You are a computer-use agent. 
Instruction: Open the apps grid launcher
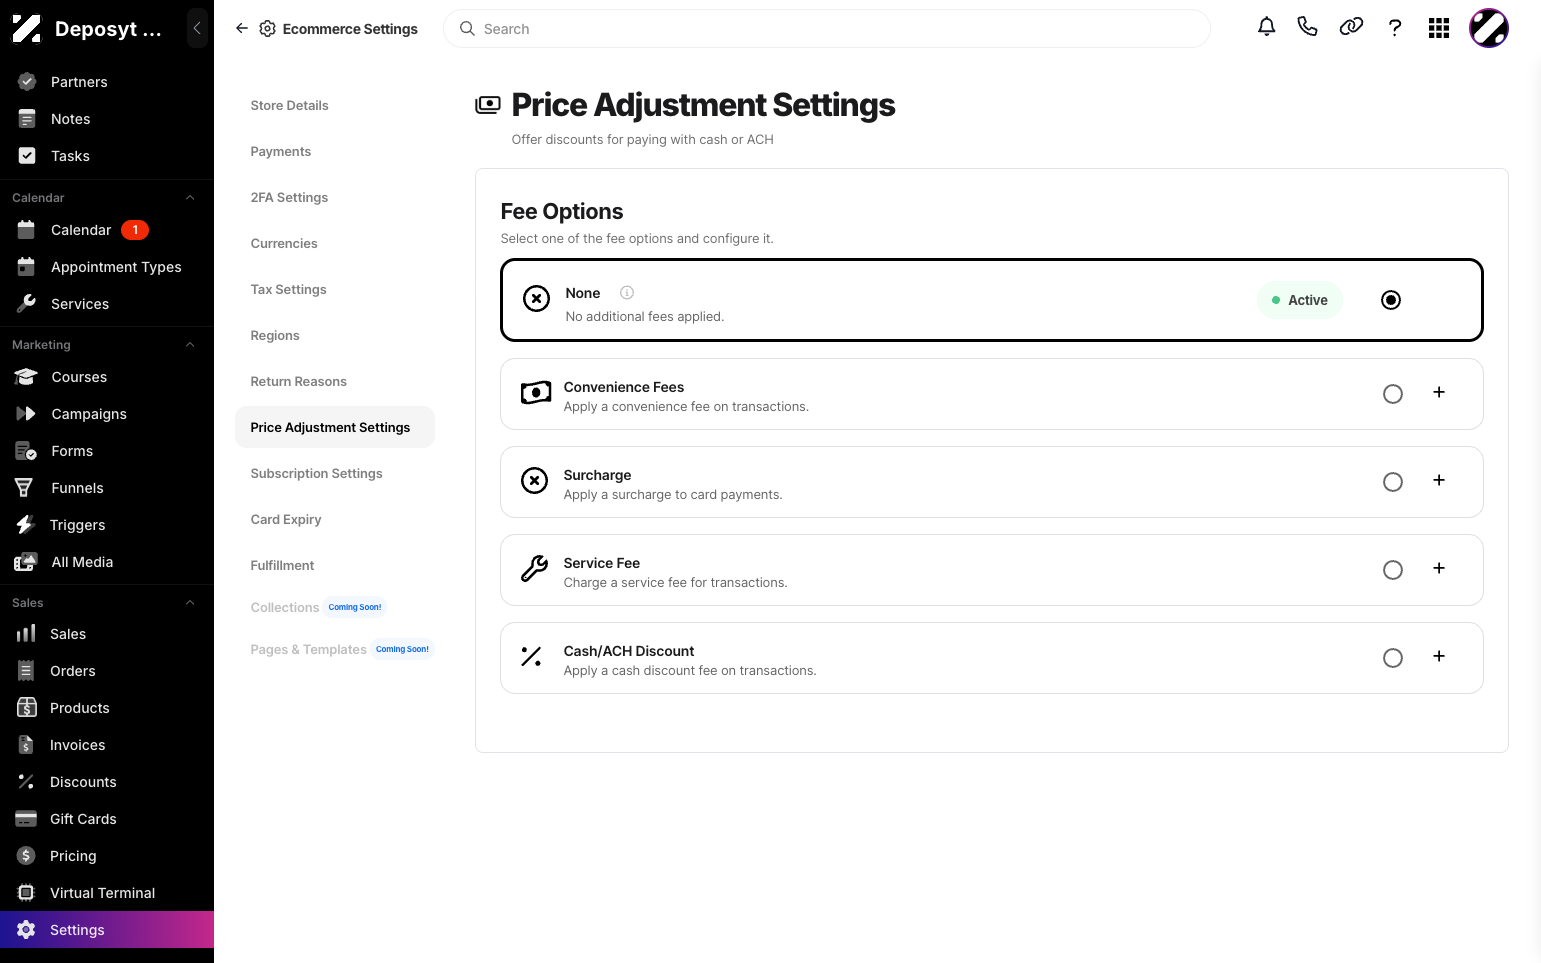[1439, 28]
